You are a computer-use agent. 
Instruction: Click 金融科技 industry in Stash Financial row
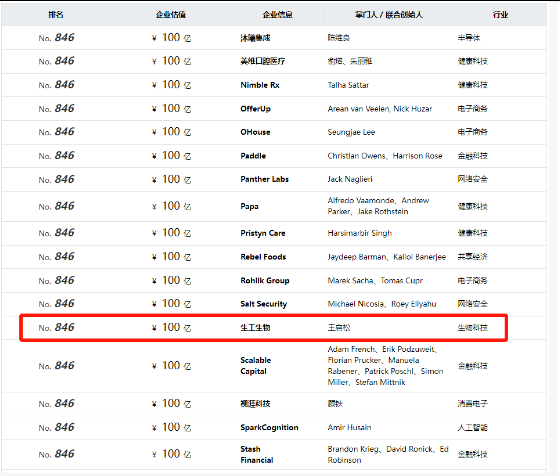coord(472,455)
